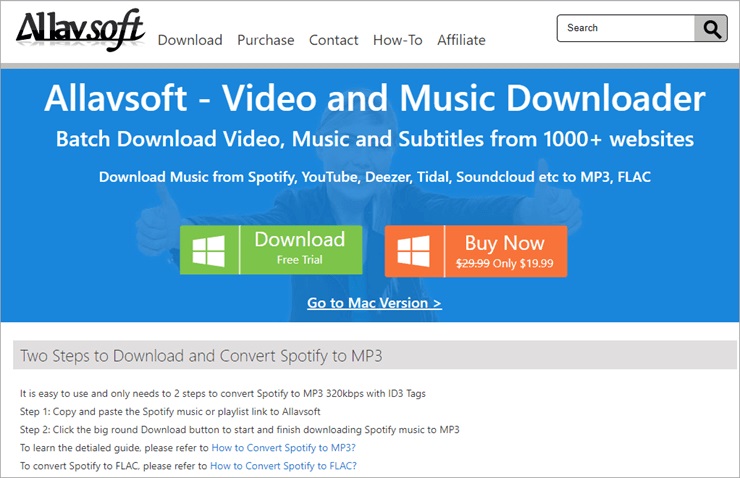Click Two Steps to Download and Convert heading

[x=201, y=356]
